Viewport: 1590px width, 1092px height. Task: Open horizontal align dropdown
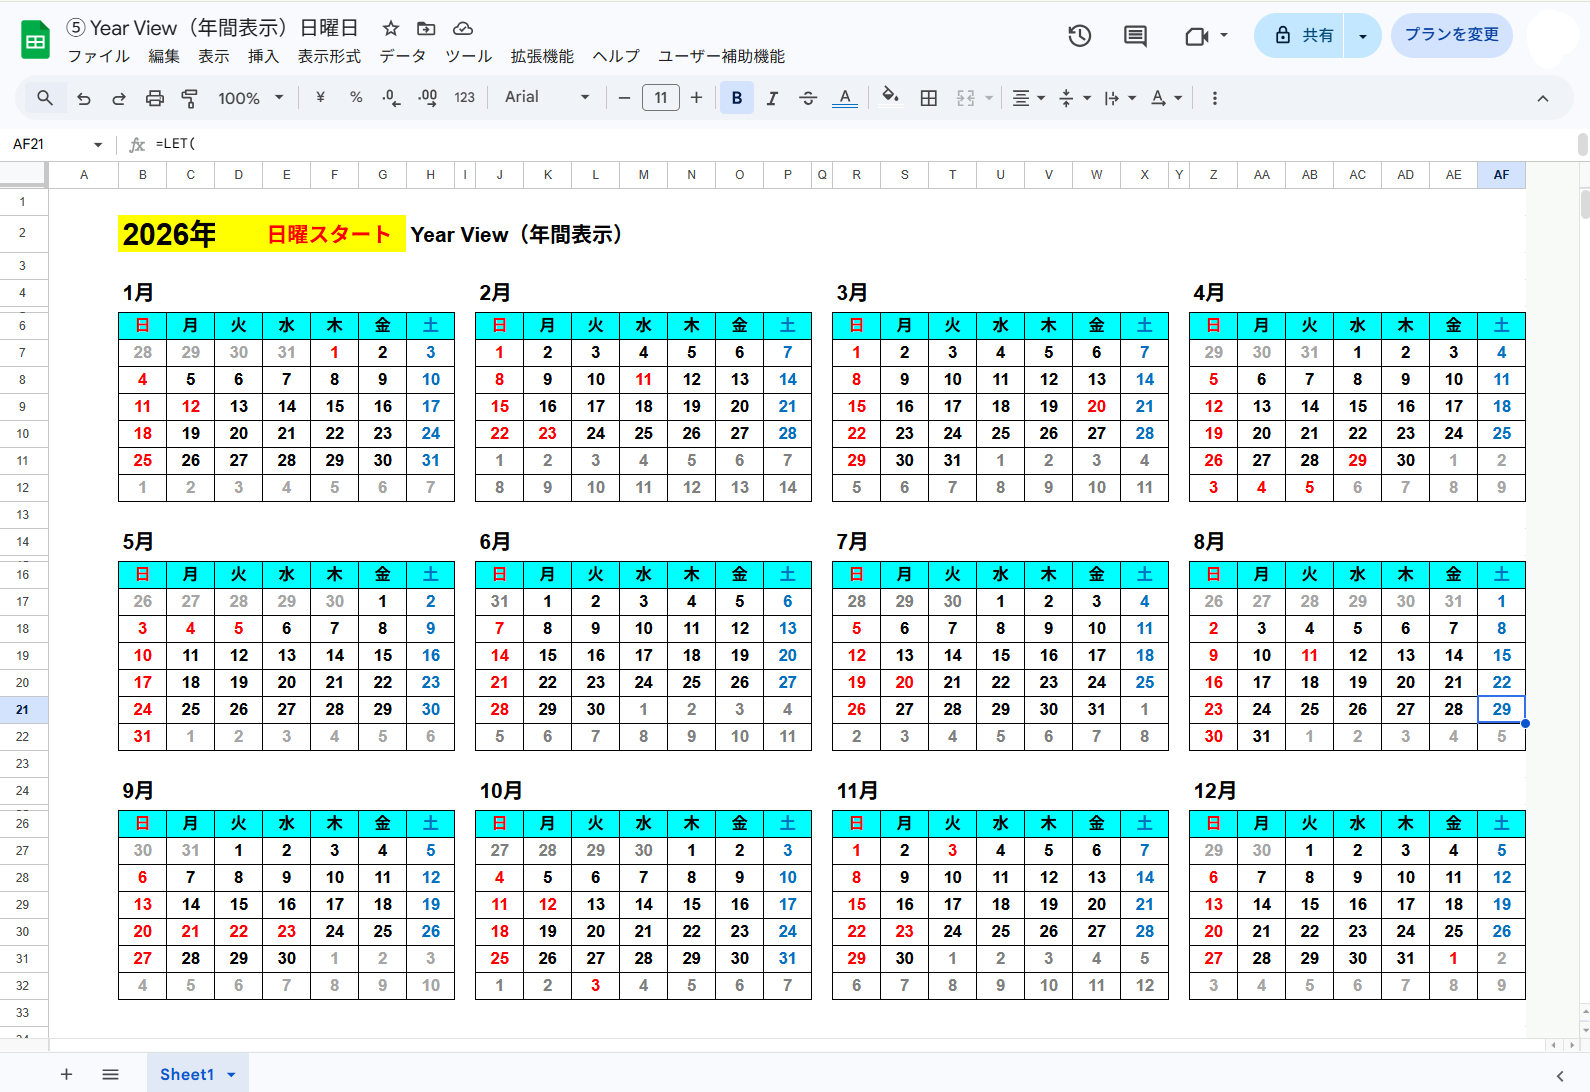1028,98
